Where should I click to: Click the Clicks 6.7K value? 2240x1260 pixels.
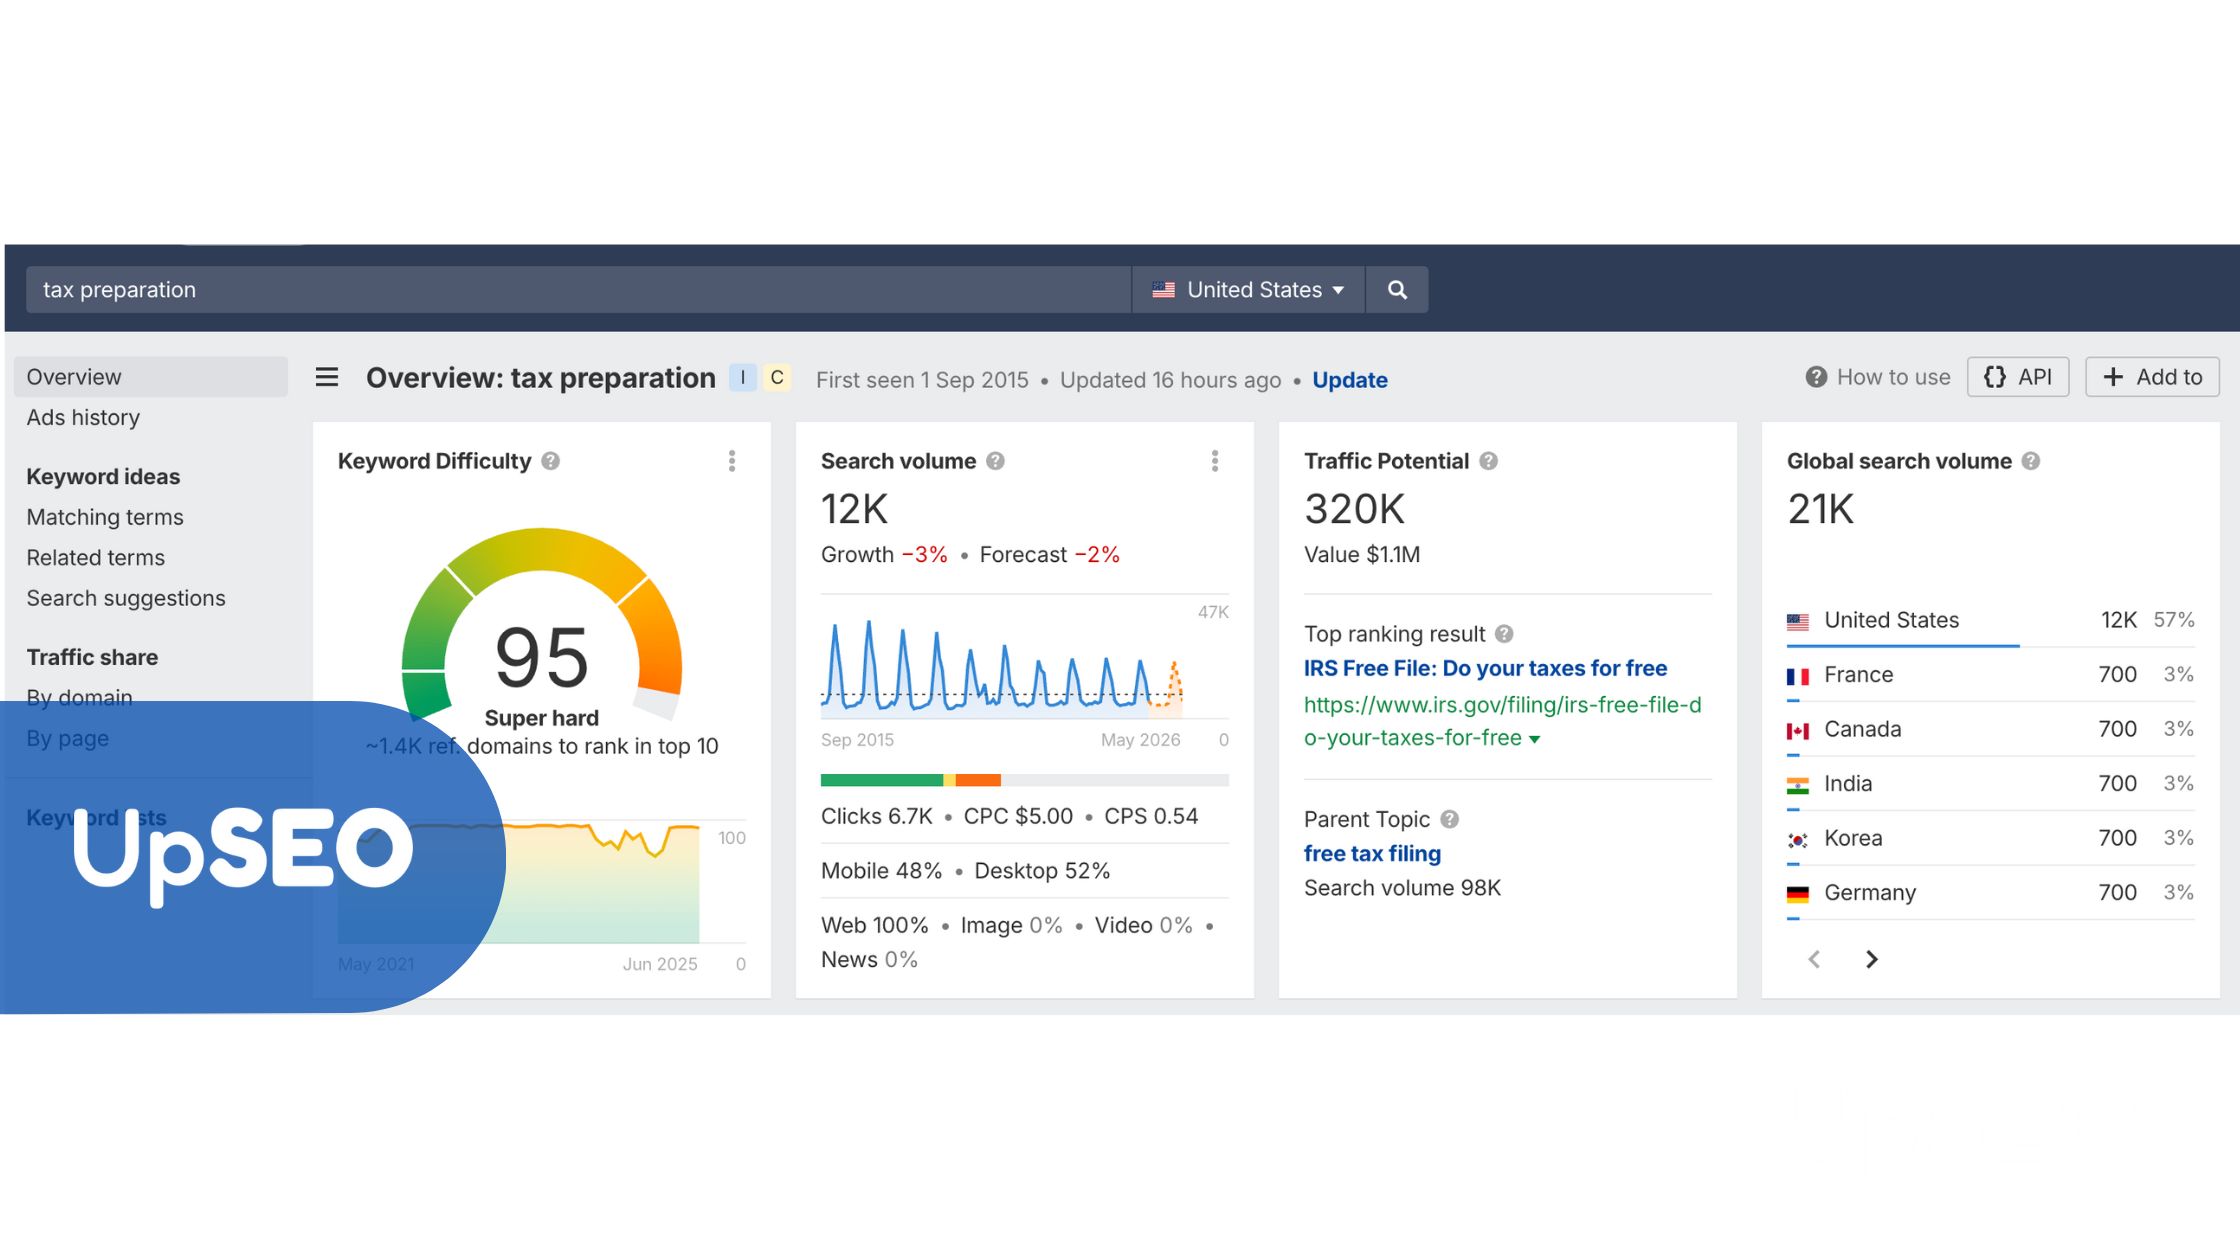point(877,817)
